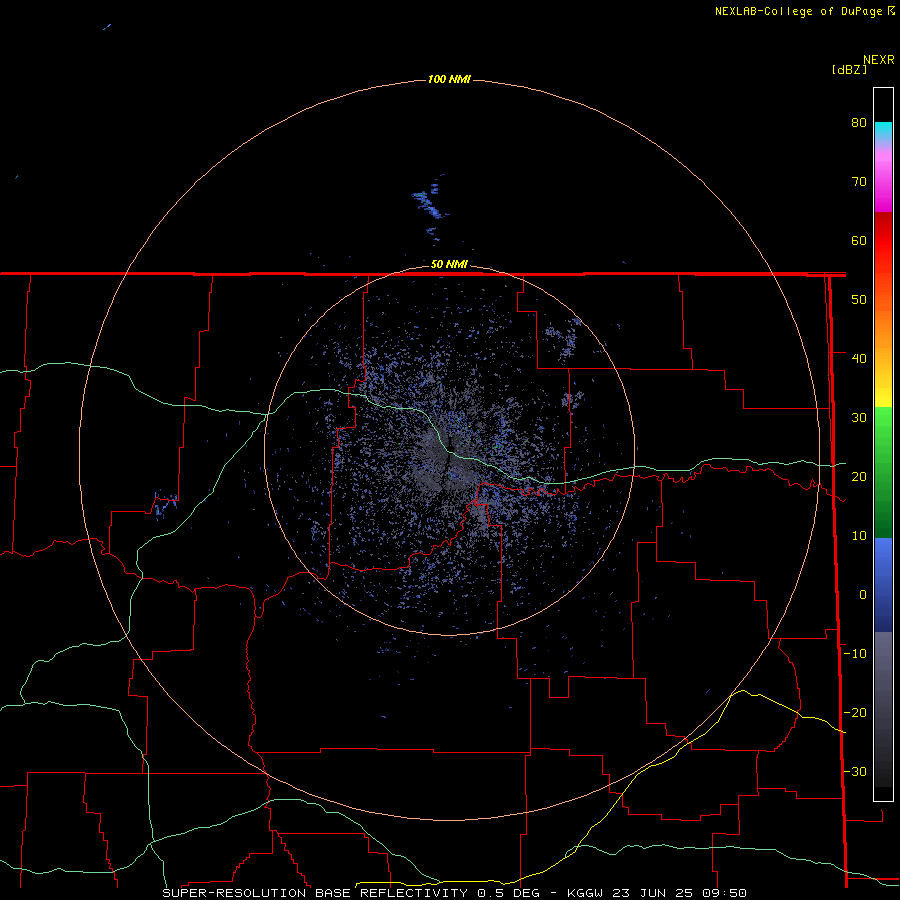
Task: Click the NEXR label above the color scale
Action: pos(879,60)
